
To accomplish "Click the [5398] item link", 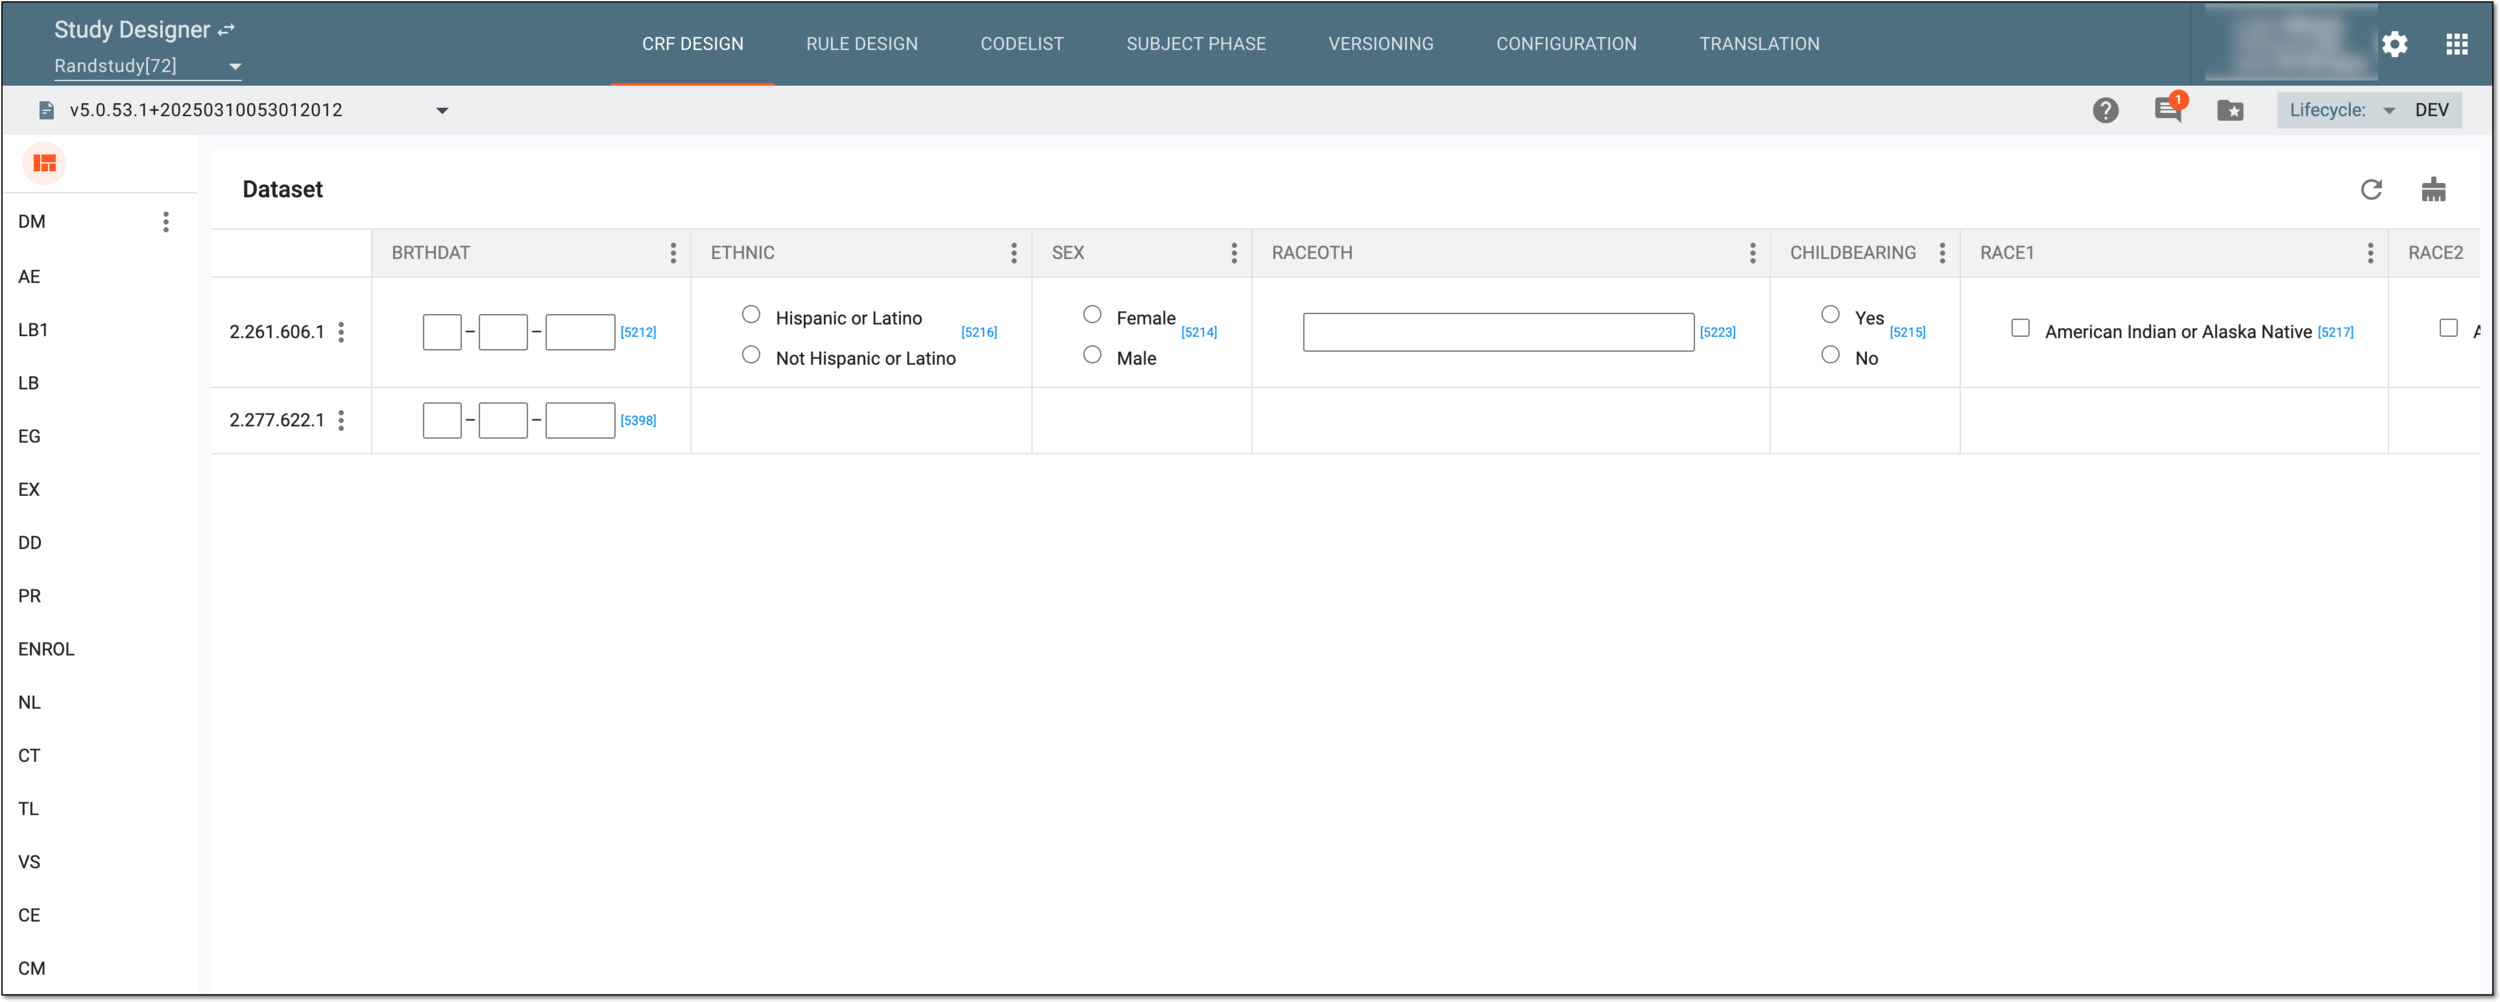I will point(638,420).
